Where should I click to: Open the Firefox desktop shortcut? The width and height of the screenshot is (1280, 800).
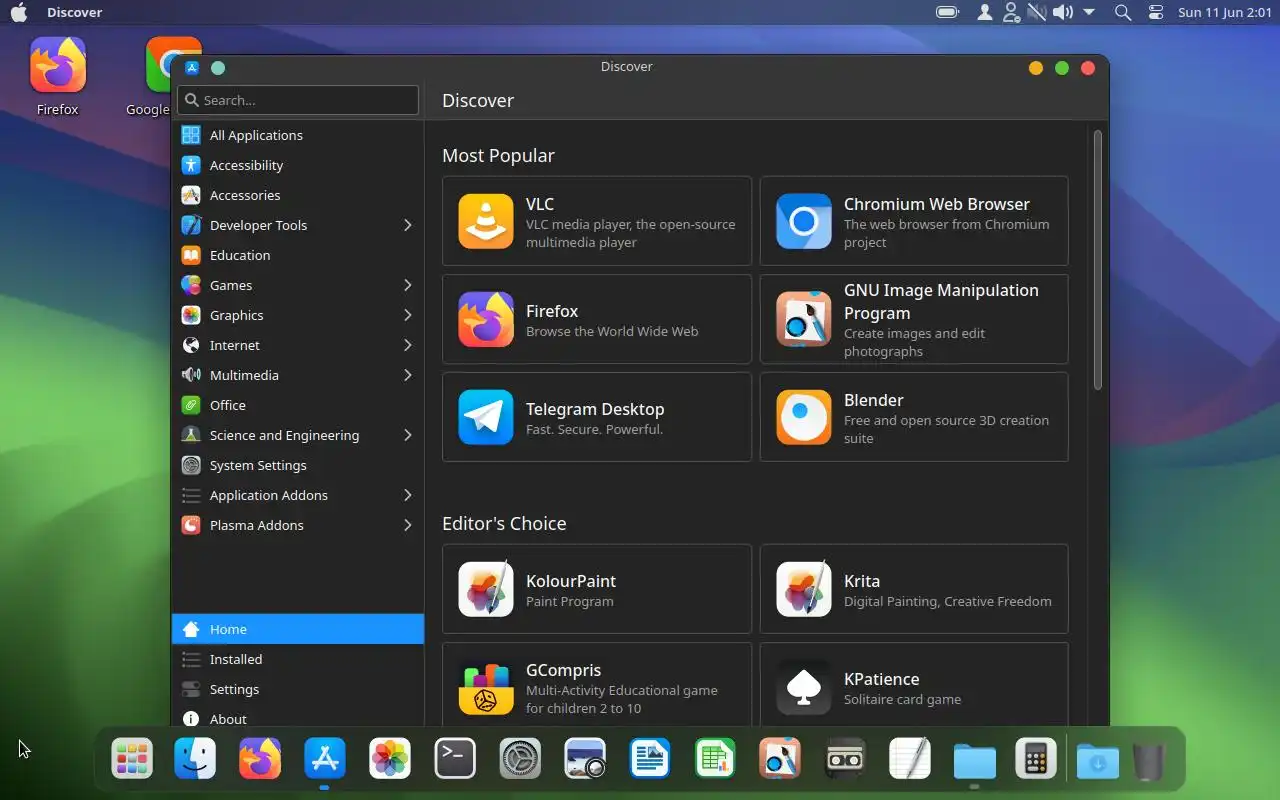pyautogui.click(x=58, y=77)
